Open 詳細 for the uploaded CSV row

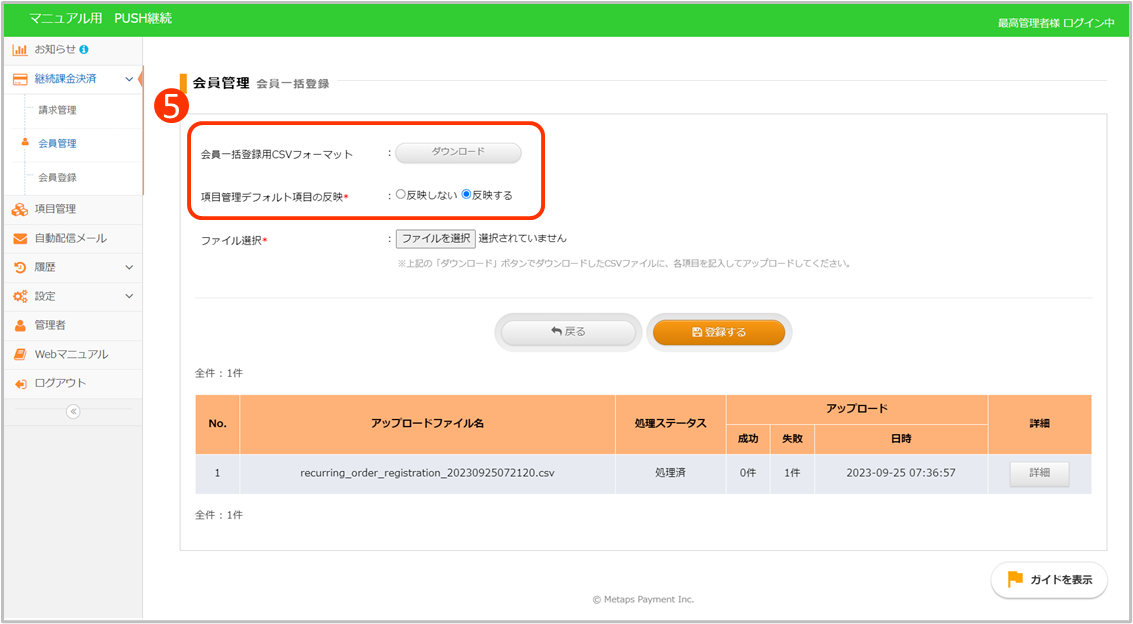click(1039, 473)
